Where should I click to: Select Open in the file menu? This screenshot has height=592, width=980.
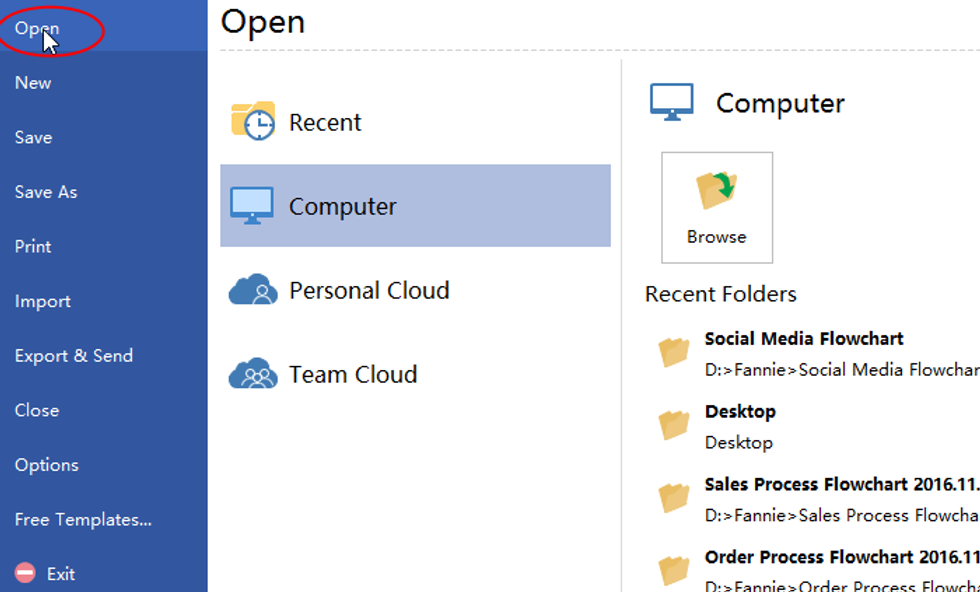tap(37, 28)
